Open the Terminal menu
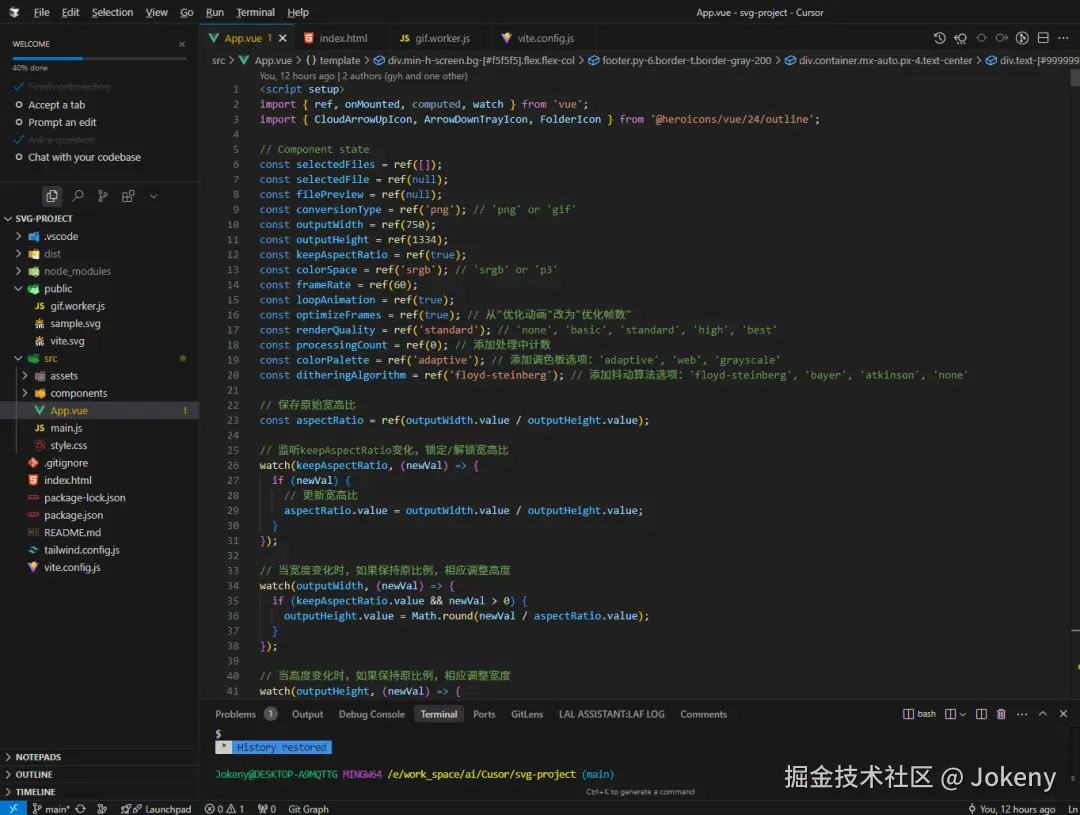This screenshot has height=815, width=1080. (255, 12)
